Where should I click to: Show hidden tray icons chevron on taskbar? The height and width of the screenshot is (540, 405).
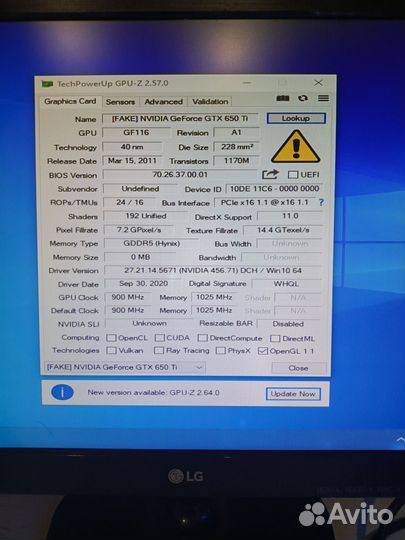pyautogui.click(x=401, y=440)
